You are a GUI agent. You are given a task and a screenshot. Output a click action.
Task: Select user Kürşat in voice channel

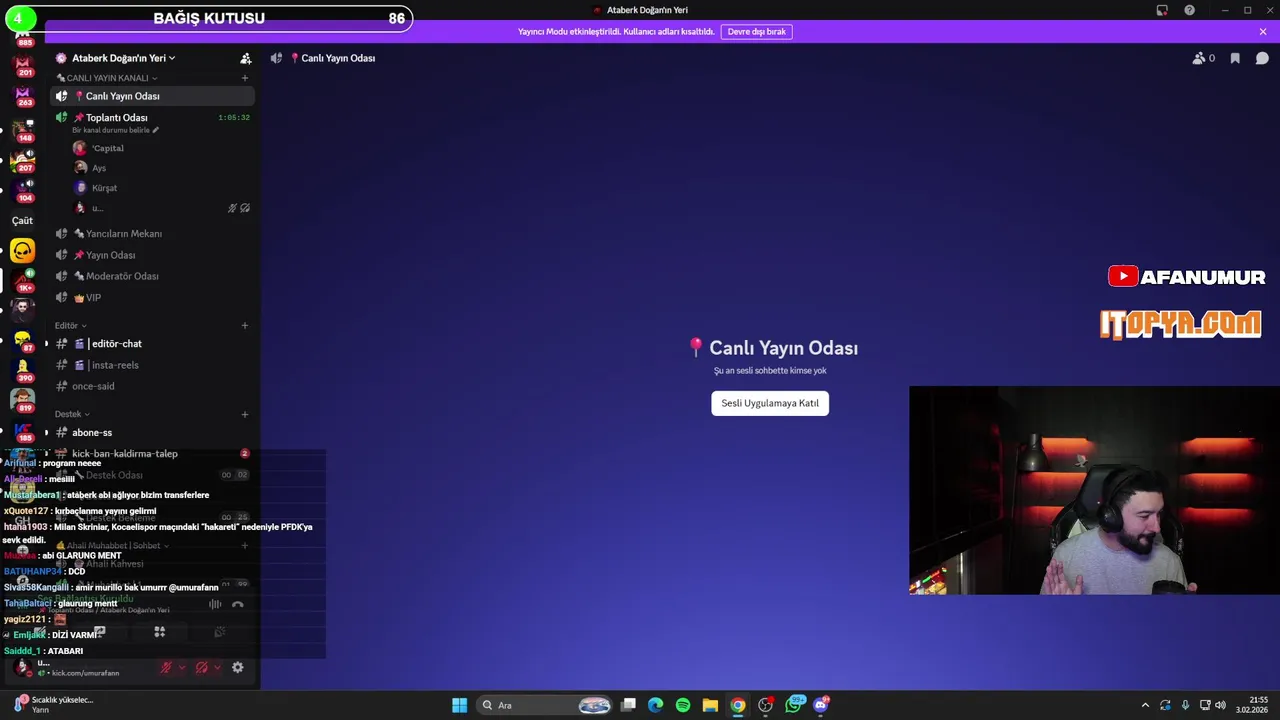click(x=96, y=188)
